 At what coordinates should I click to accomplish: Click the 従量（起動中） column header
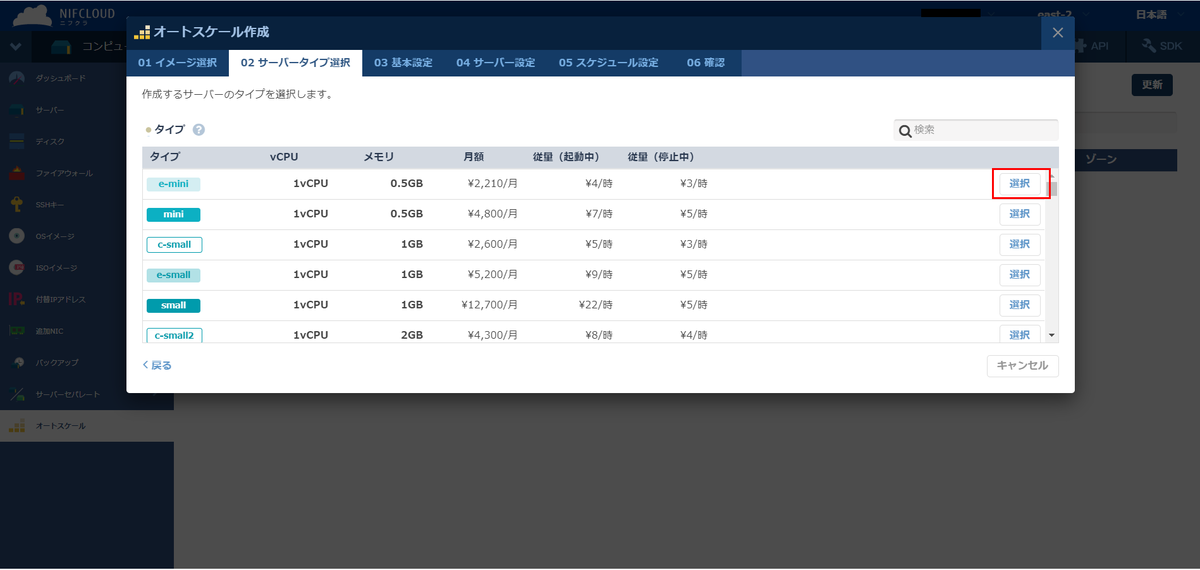pos(566,157)
